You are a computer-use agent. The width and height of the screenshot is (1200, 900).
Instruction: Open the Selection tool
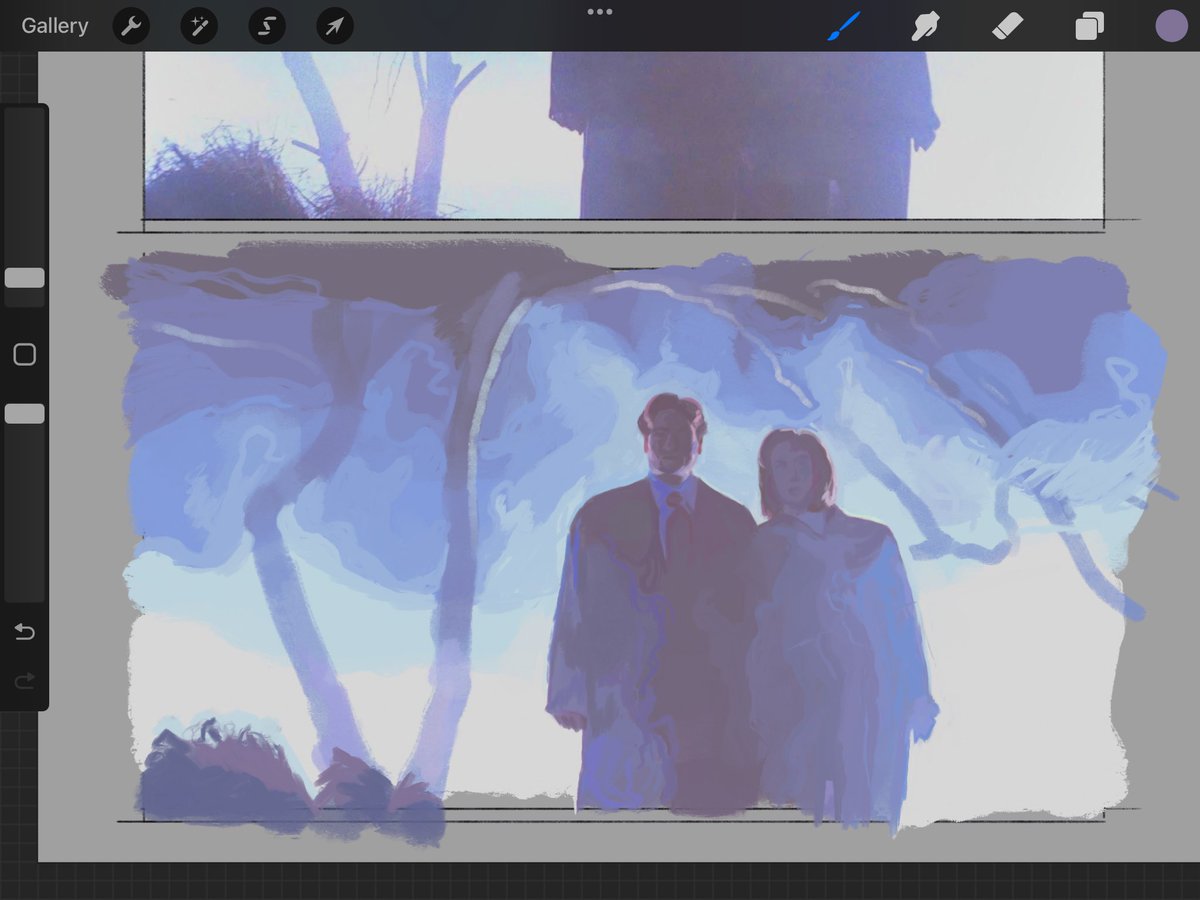[x=267, y=26]
